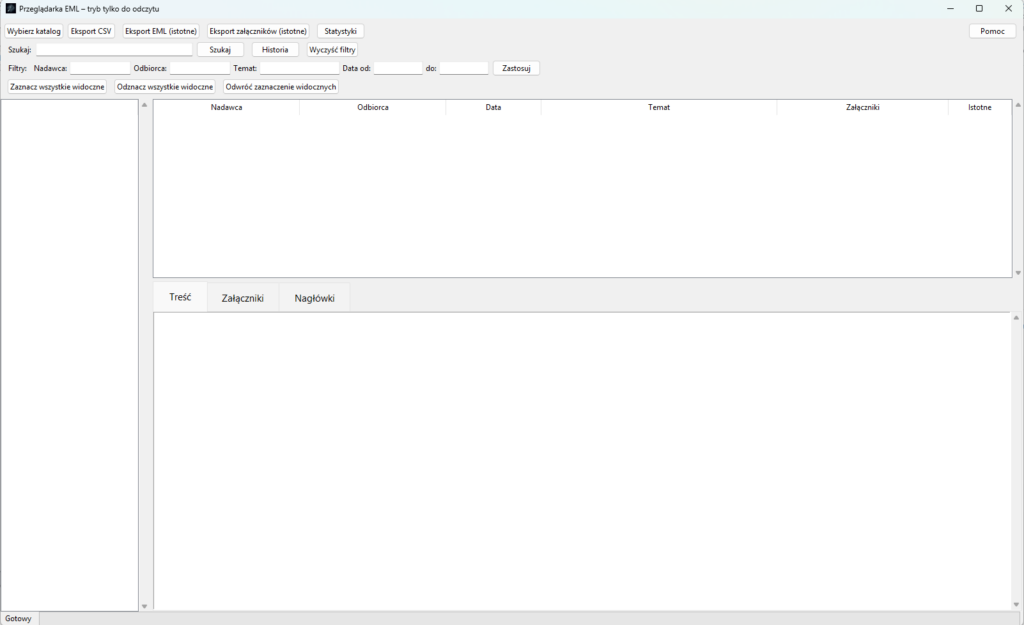The width and height of the screenshot is (1024, 625).
Task: Switch to the Treść tab
Action: pos(180,297)
